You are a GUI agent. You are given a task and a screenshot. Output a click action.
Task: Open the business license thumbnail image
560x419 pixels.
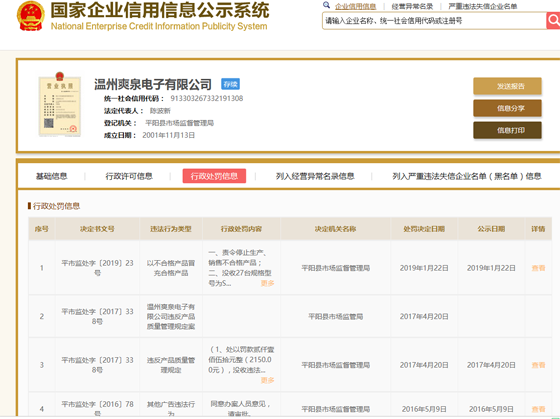[x=60, y=104]
